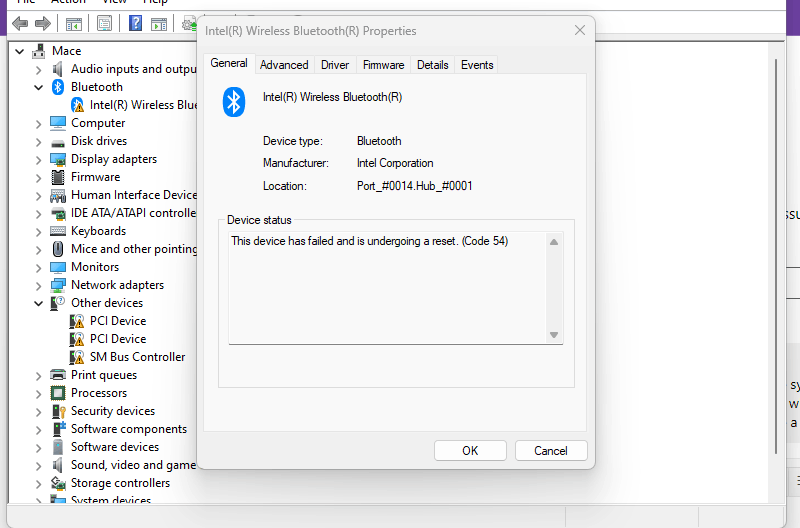Expand the Software devices chevron

[39, 447]
